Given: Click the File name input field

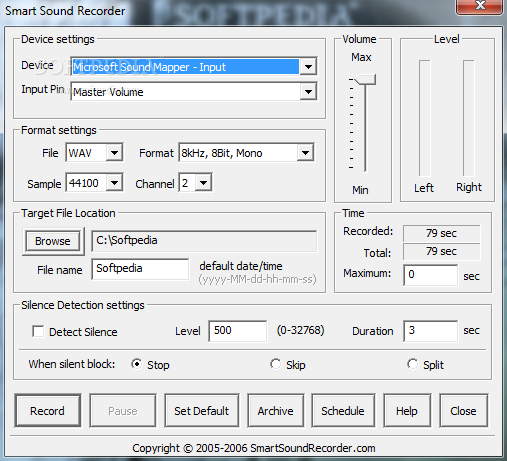Looking at the screenshot, I should coord(140,269).
